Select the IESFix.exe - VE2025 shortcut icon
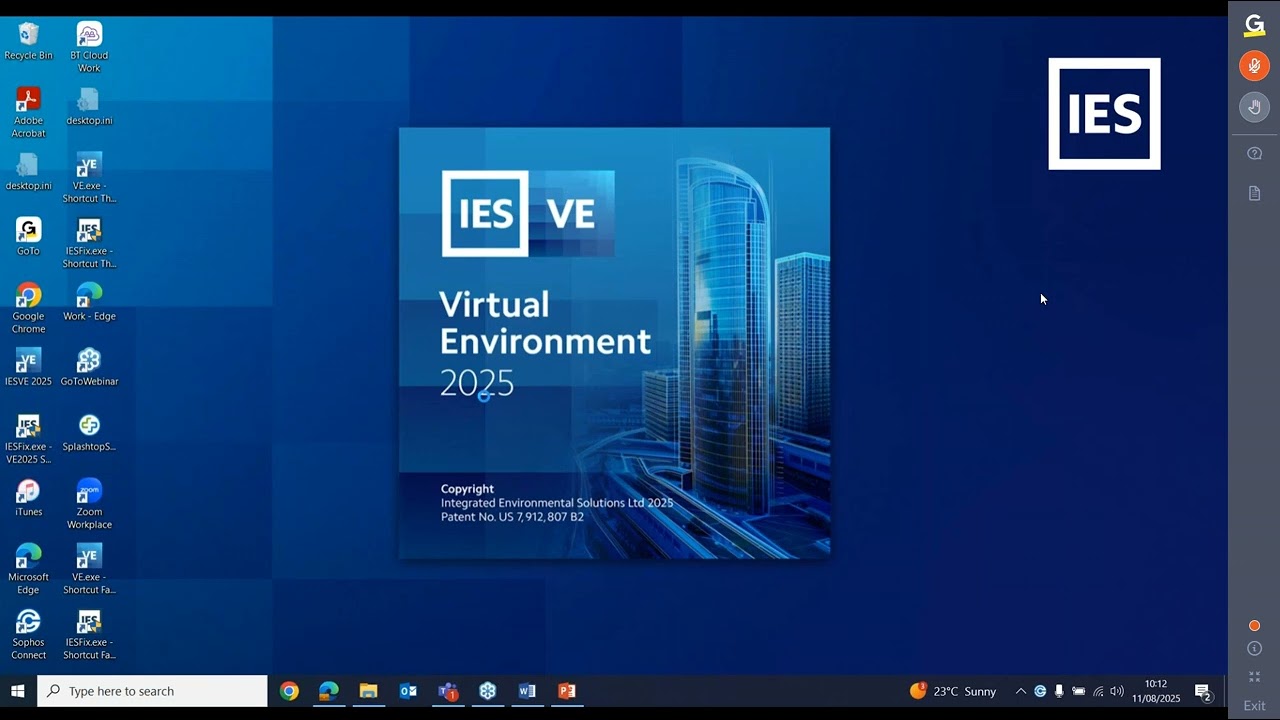 tap(28, 439)
